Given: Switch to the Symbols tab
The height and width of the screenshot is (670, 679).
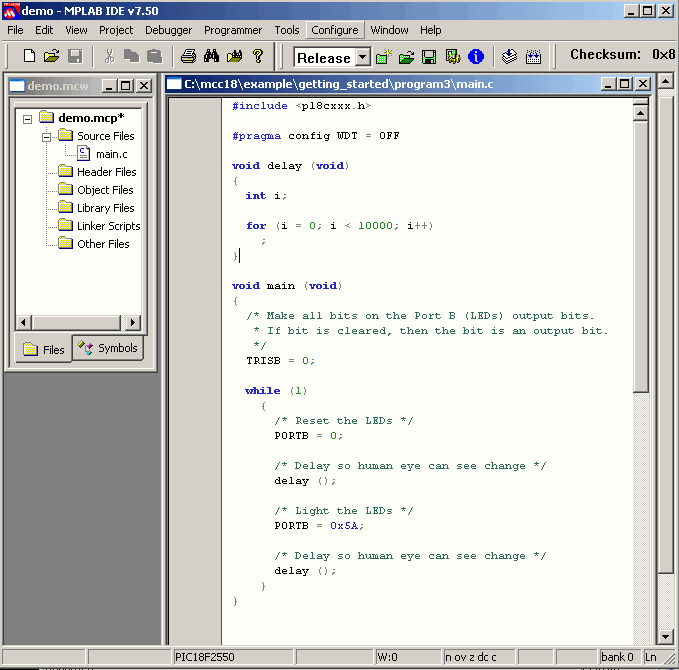Looking at the screenshot, I should [108, 348].
